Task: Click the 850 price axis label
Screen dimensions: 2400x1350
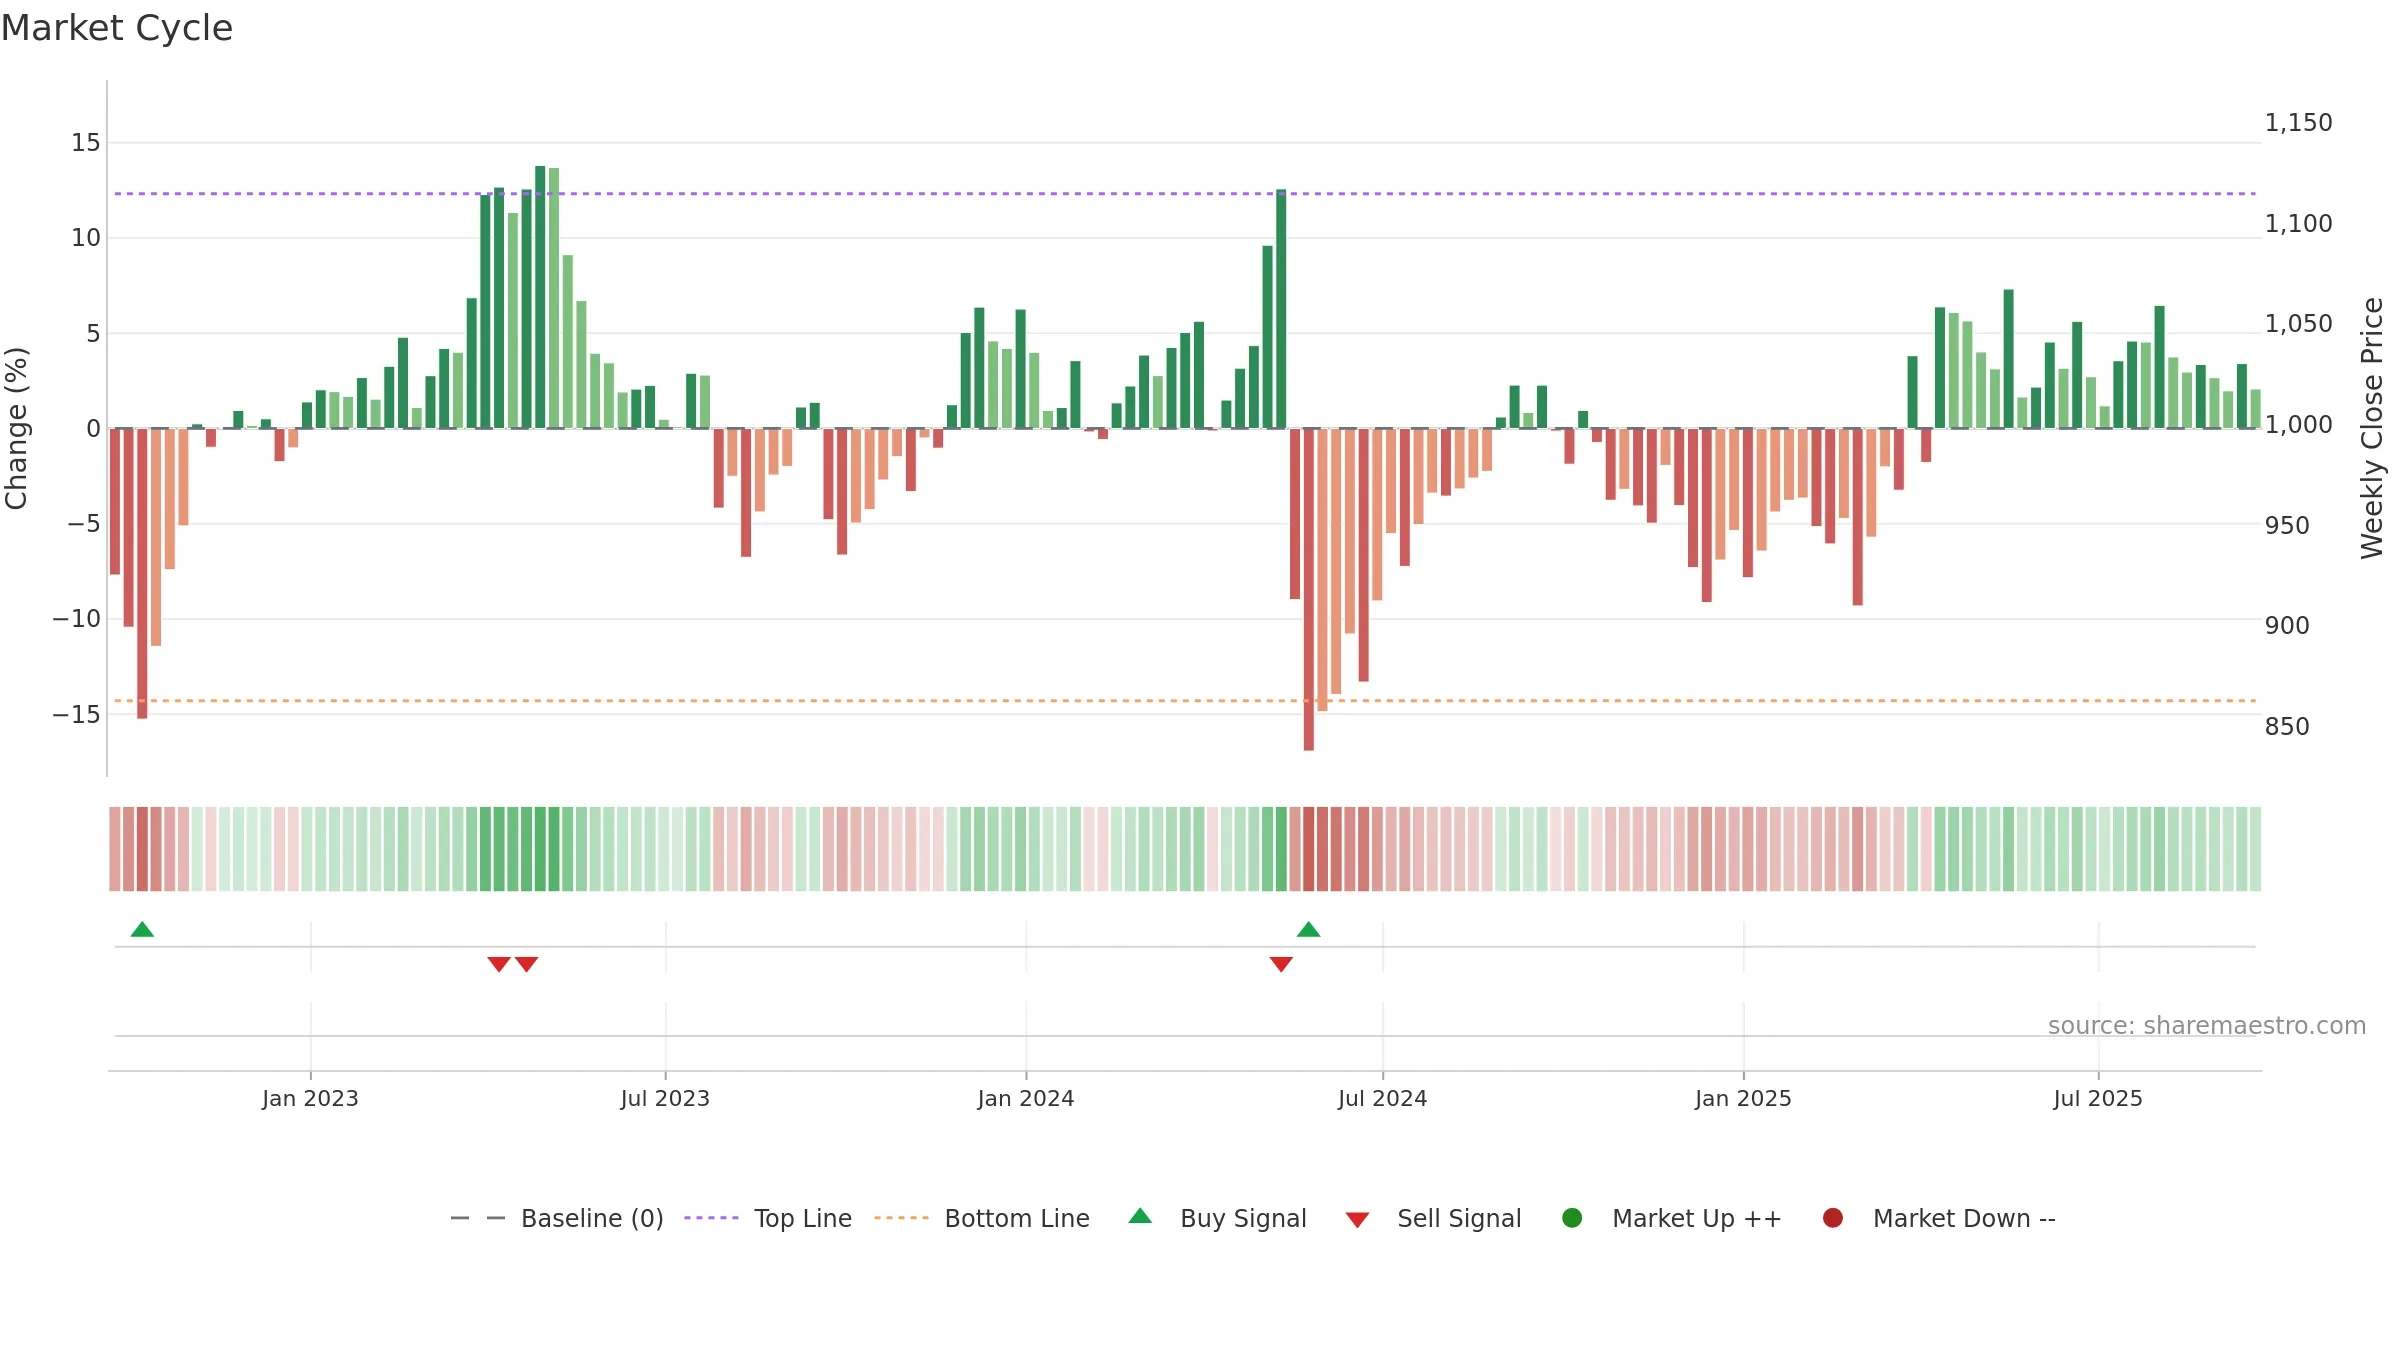Action: 2287,726
